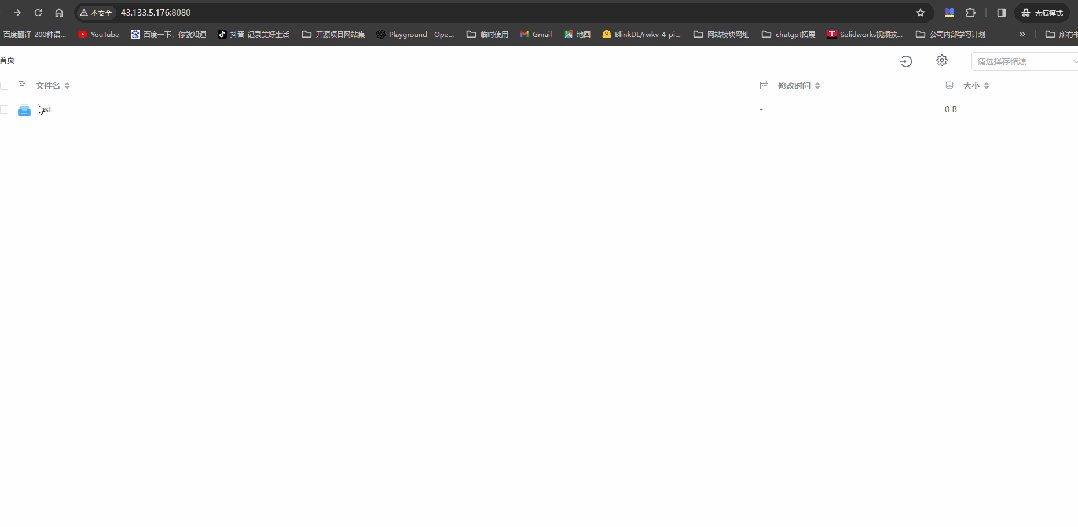Open the storage entry name in file list
Viewport: 1078px width, 527px height.
[44, 109]
